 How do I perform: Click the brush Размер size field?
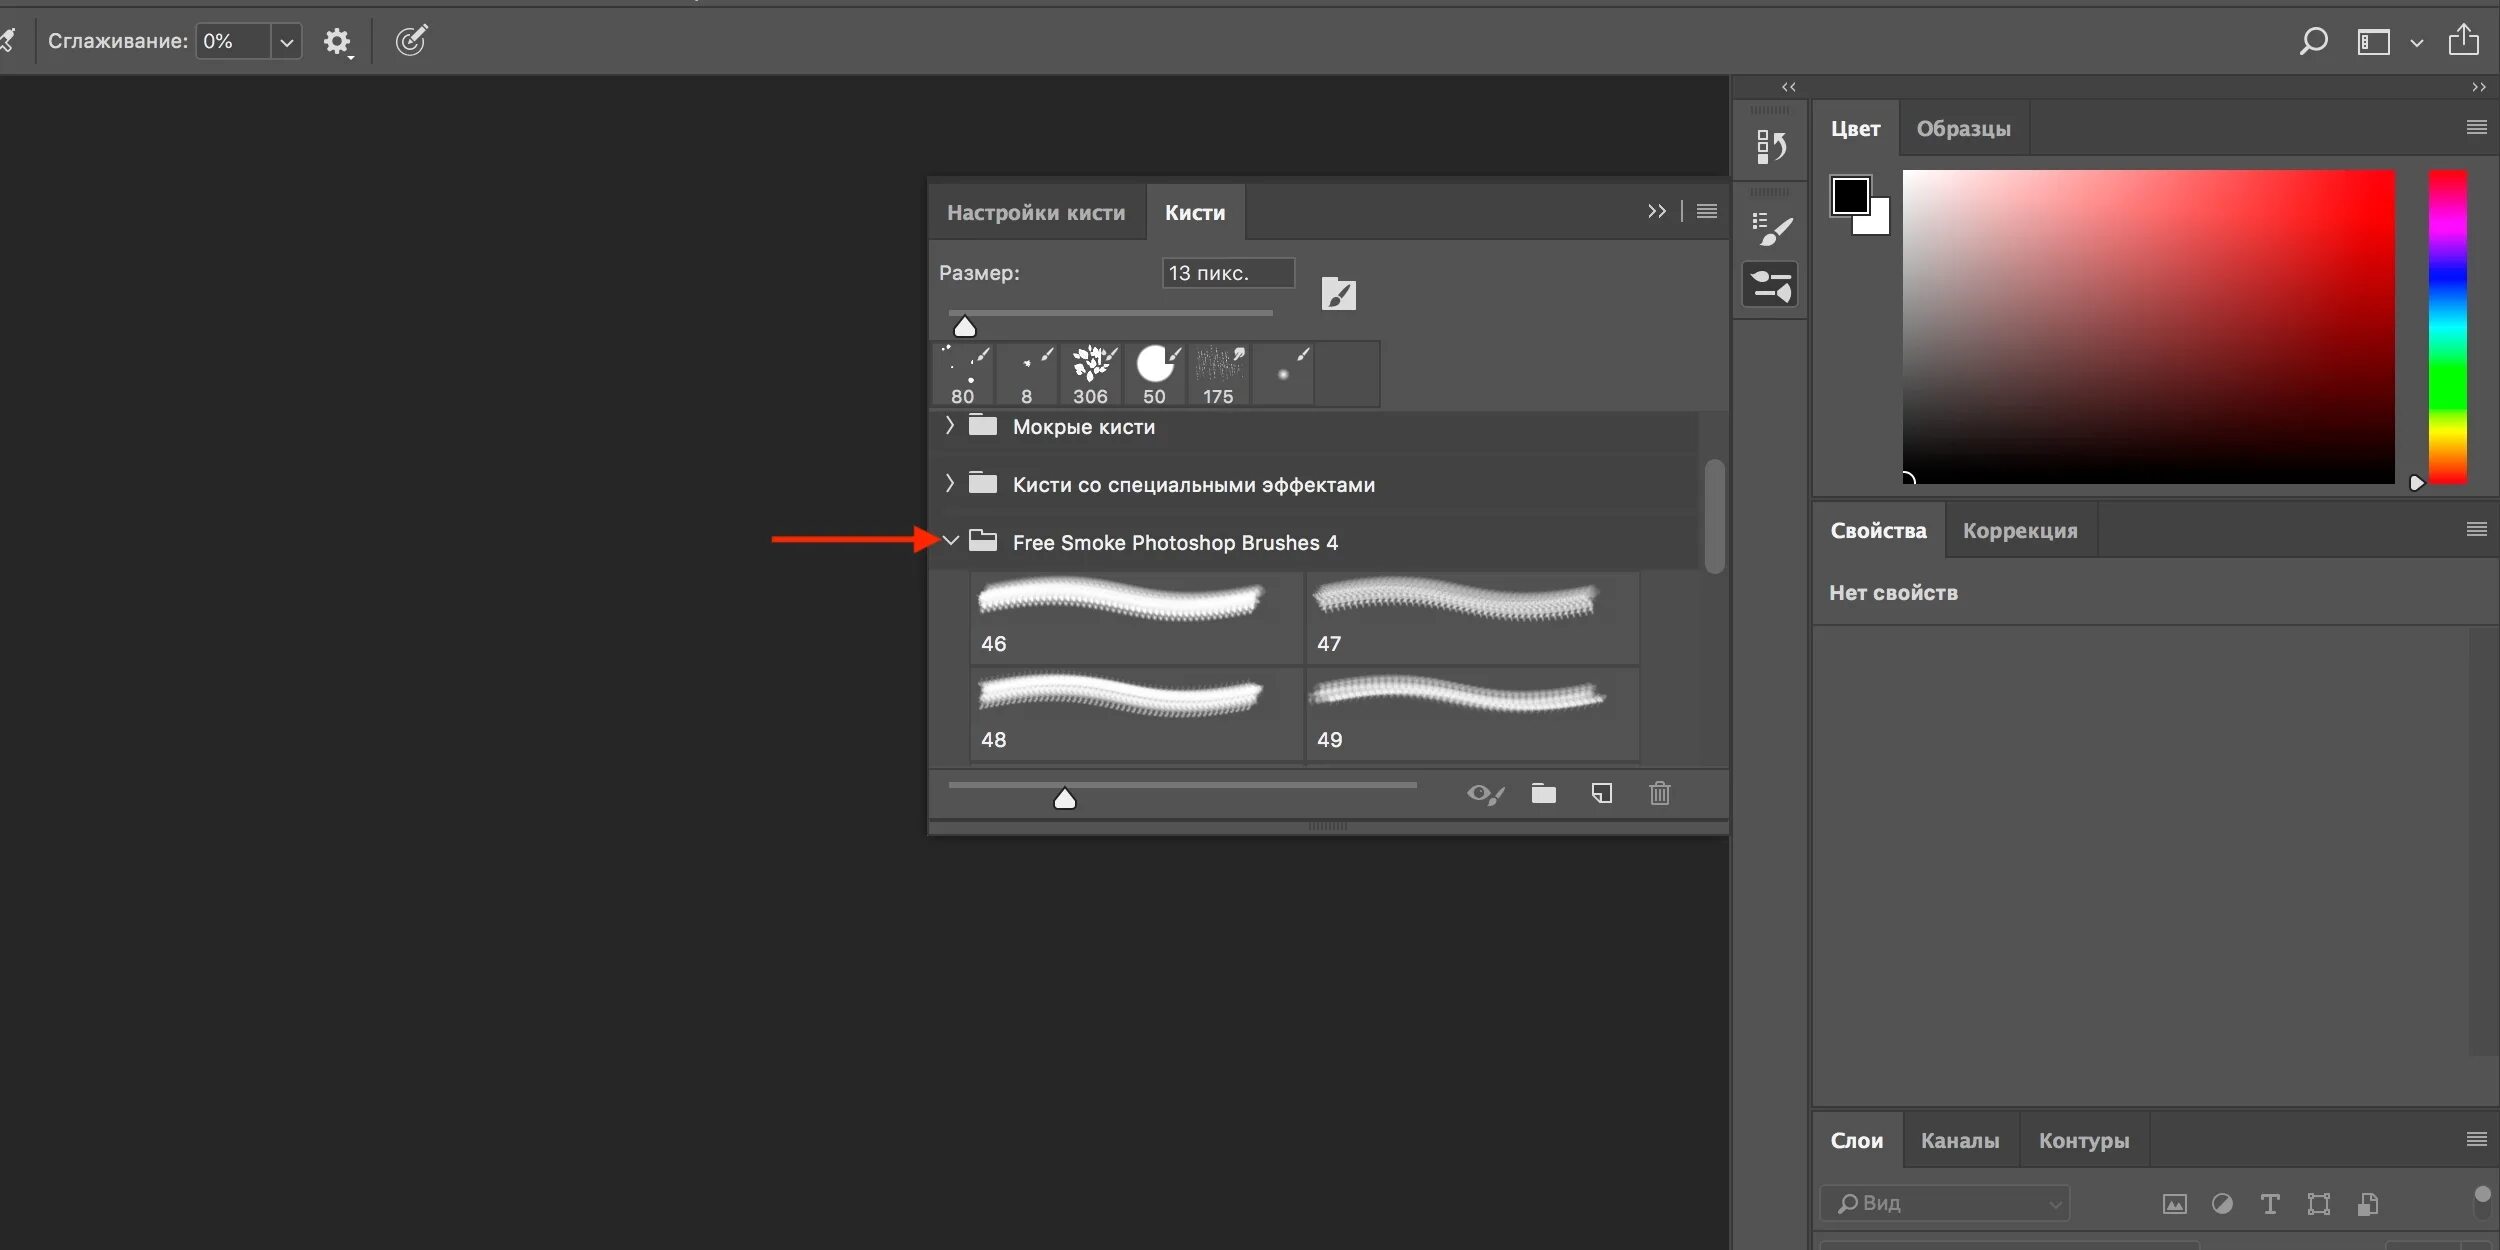pyautogui.click(x=1228, y=273)
